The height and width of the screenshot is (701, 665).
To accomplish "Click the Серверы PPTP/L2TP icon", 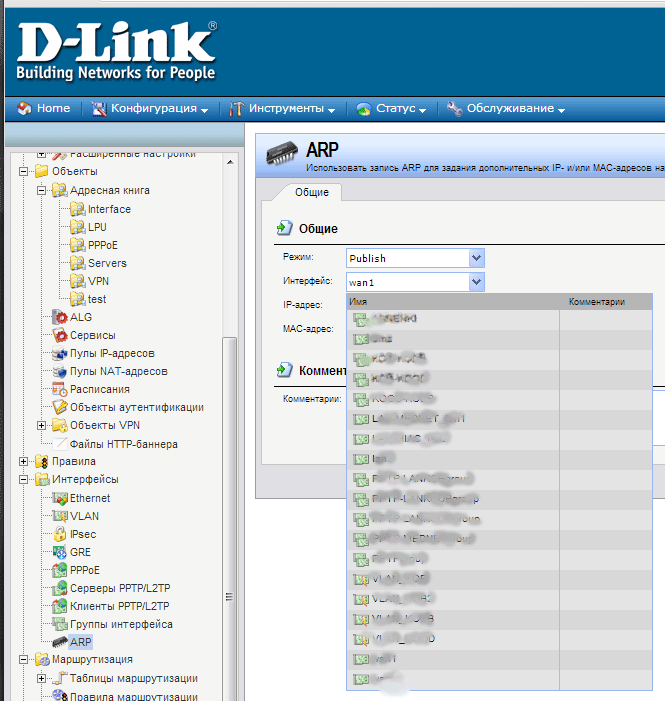I will (59, 588).
